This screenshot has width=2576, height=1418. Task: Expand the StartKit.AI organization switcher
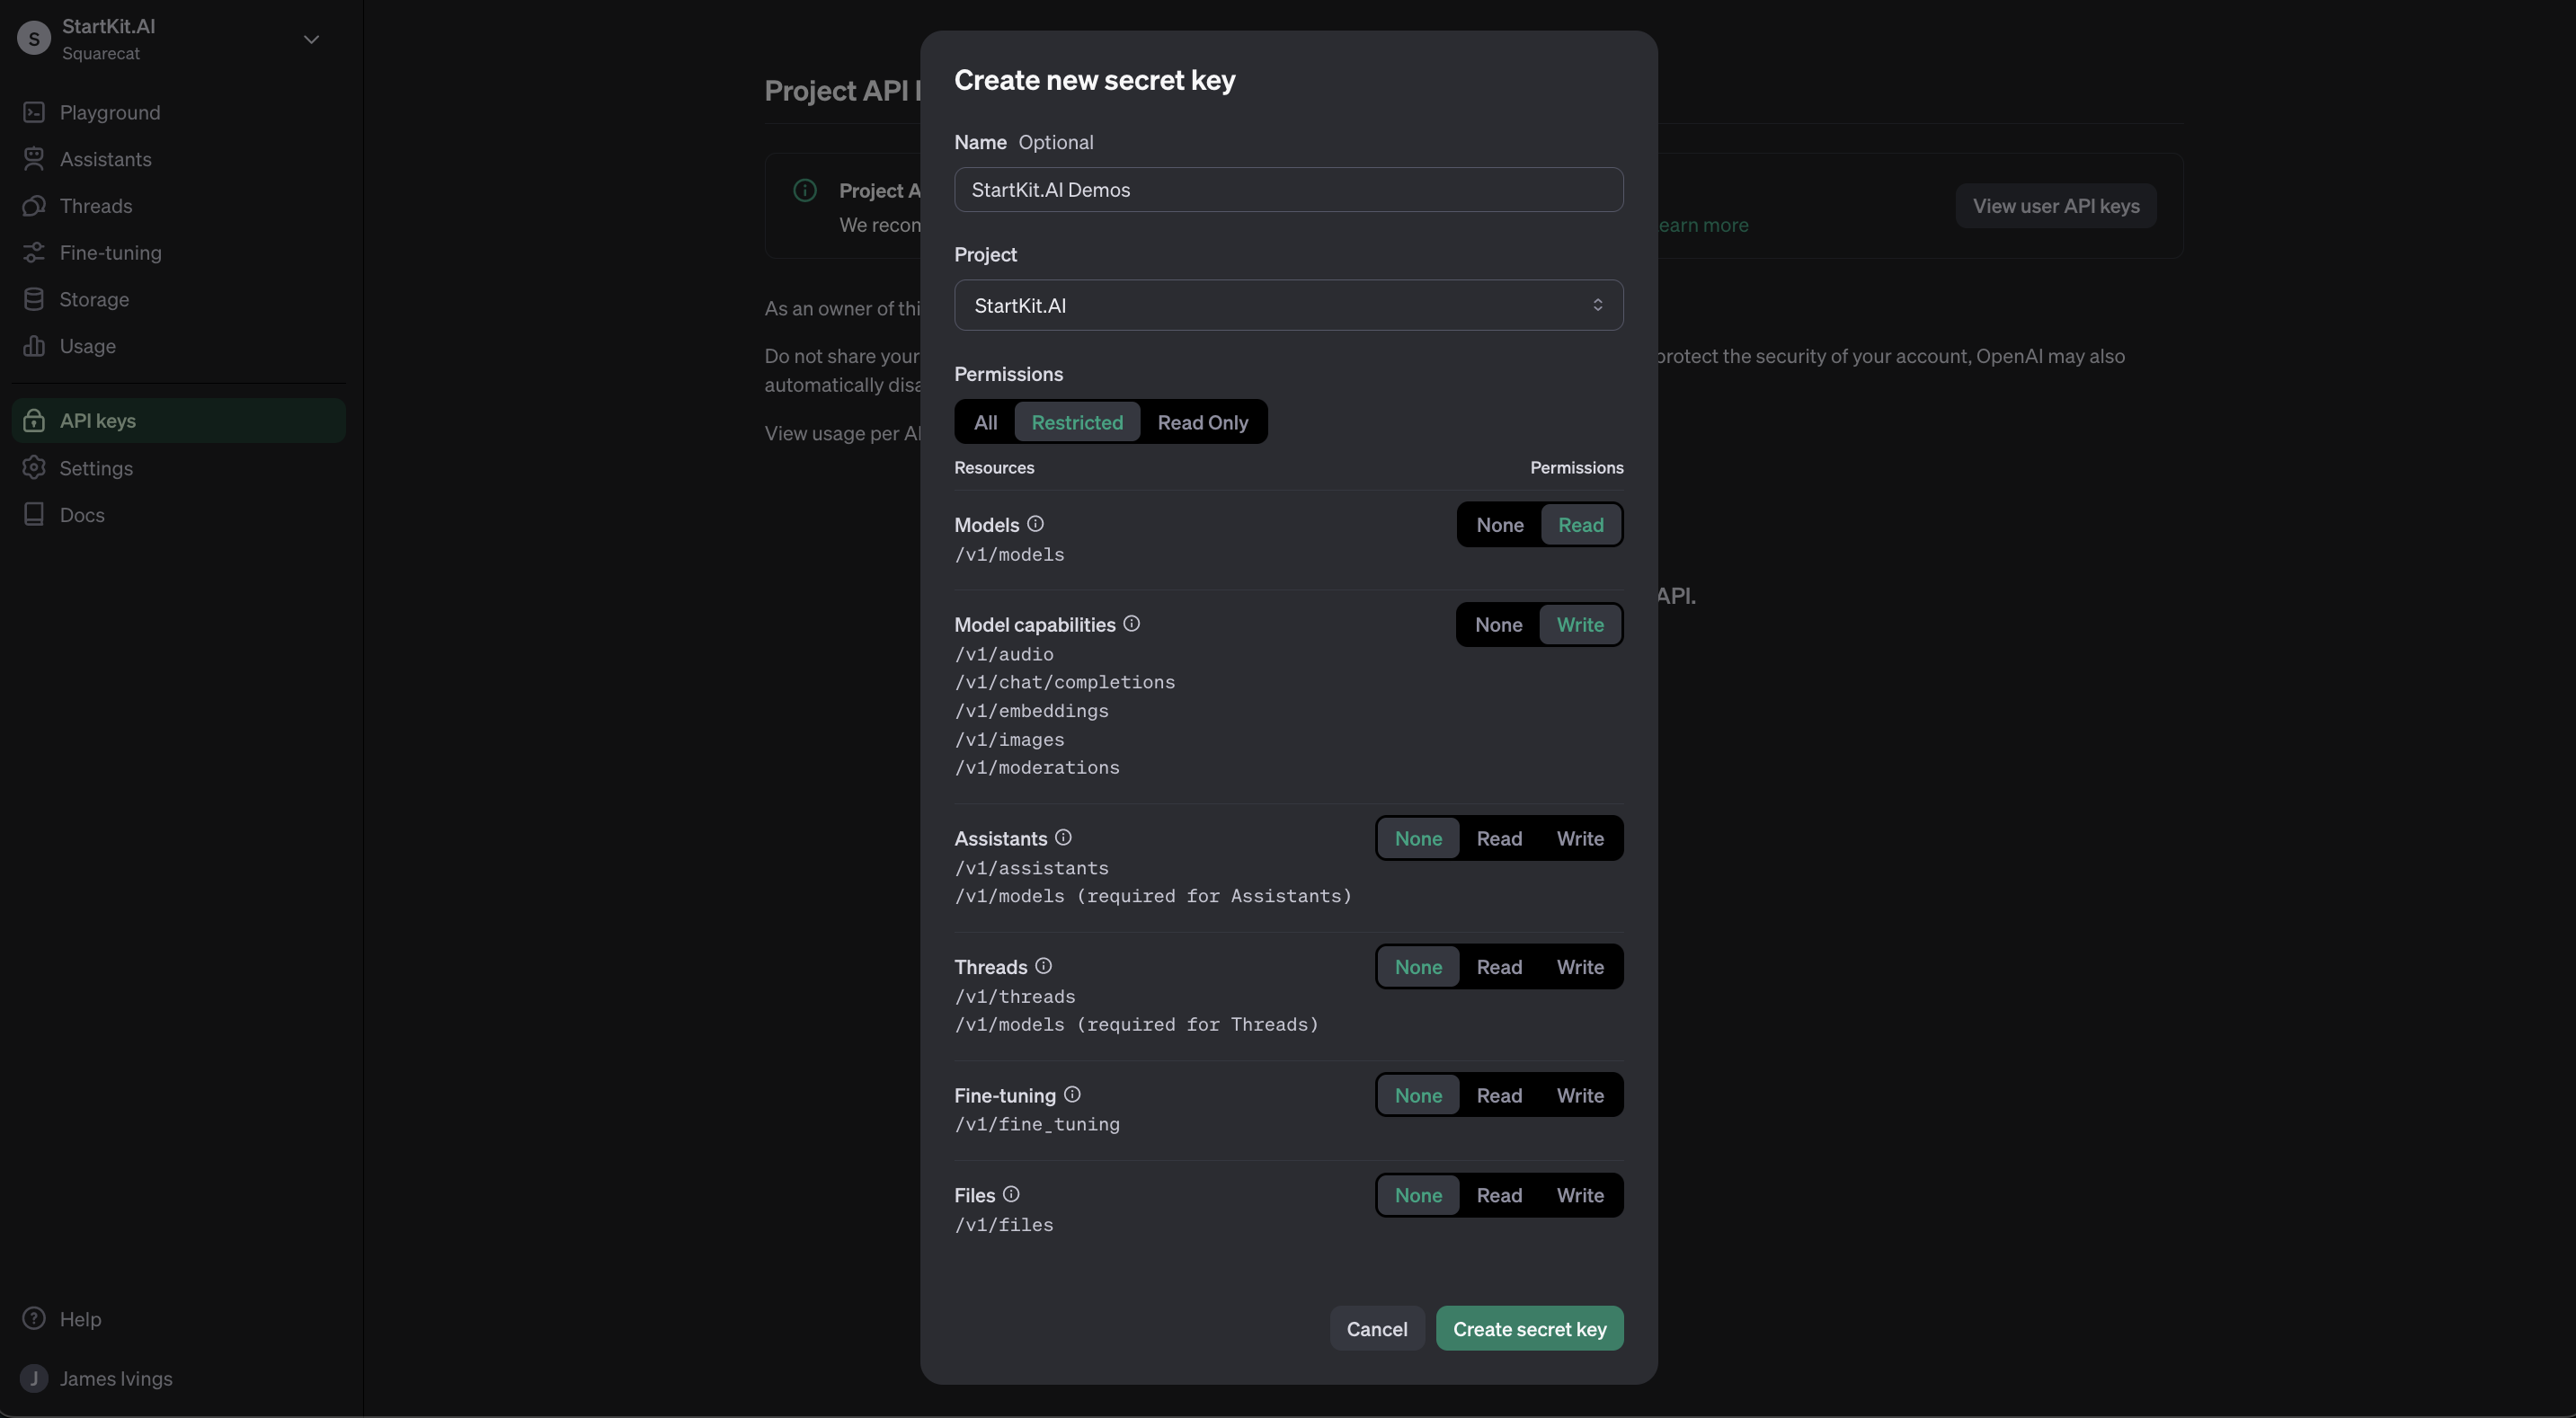click(x=310, y=40)
